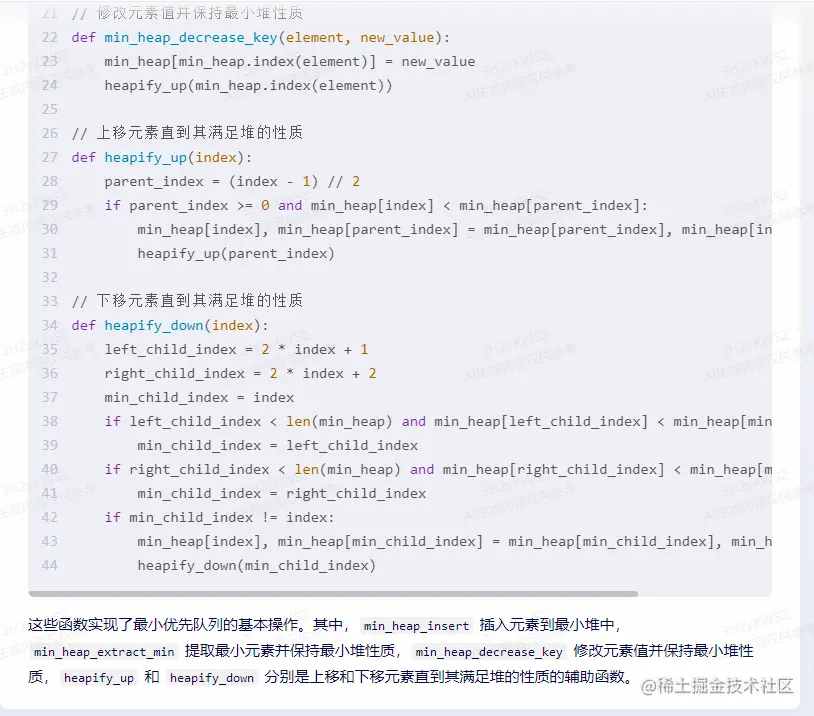The height and width of the screenshot is (716, 814).
Task: Click line 42 'if min_child_index != index:'
Action: pyautogui.click(x=220, y=518)
